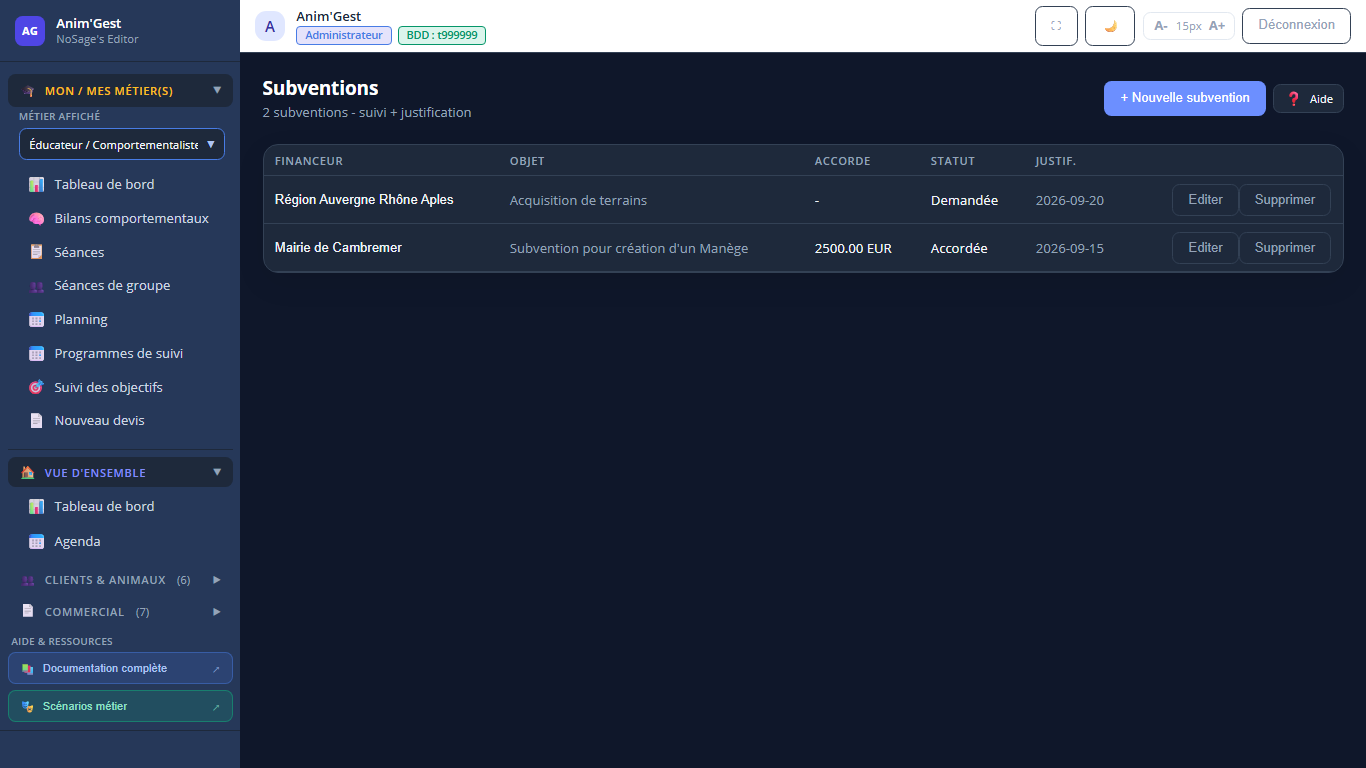Increase font size with A+ button
Viewport: 1366px width, 768px height.
point(1217,26)
